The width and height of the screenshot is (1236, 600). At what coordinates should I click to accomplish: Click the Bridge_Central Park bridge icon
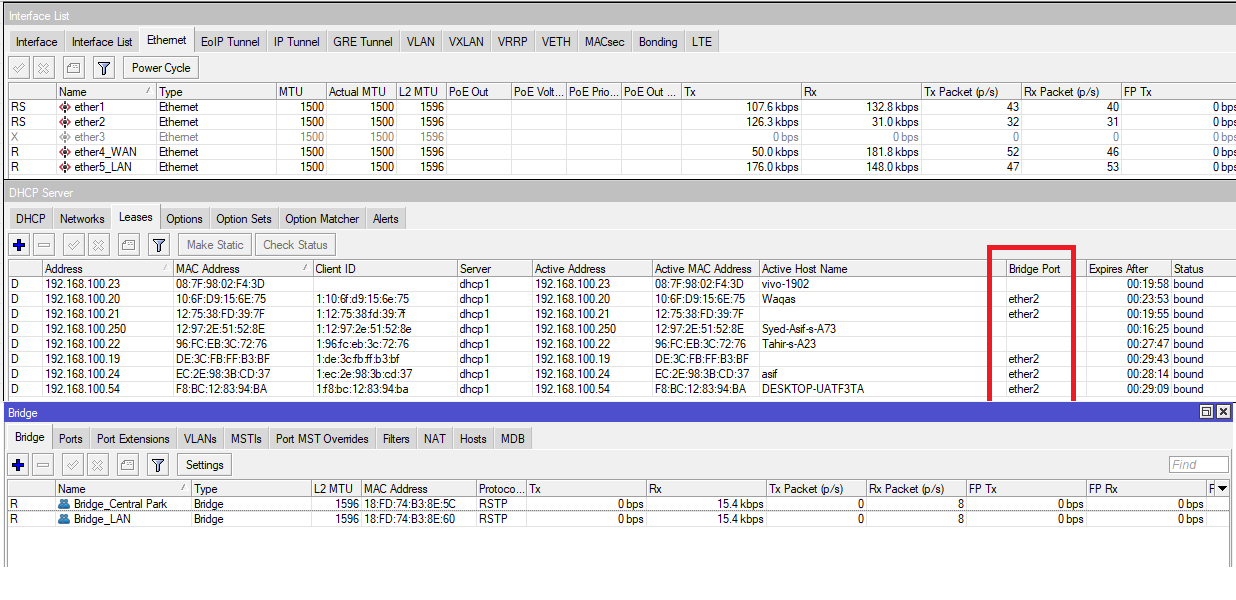[65, 504]
